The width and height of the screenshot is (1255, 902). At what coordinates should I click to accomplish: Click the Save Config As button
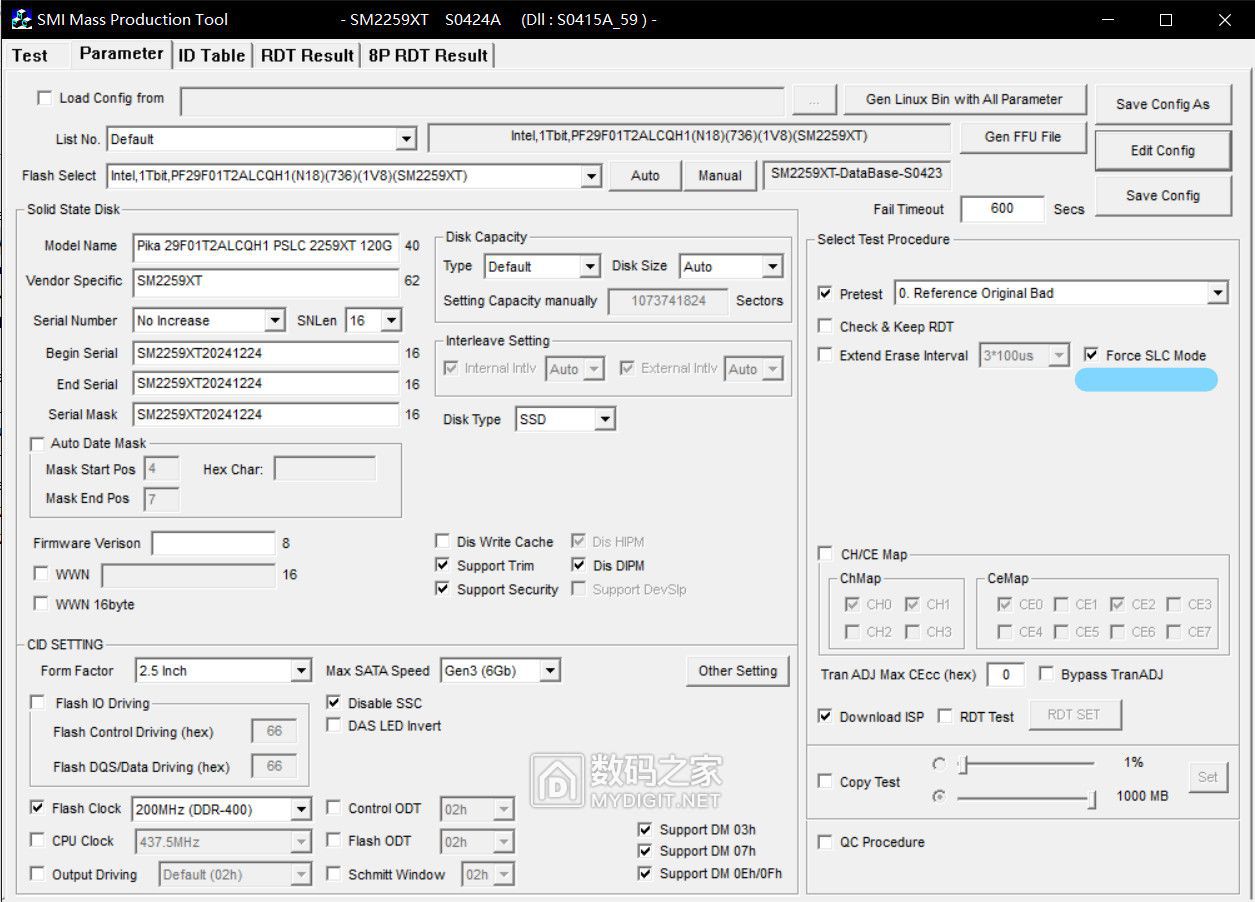pyautogui.click(x=1162, y=104)
